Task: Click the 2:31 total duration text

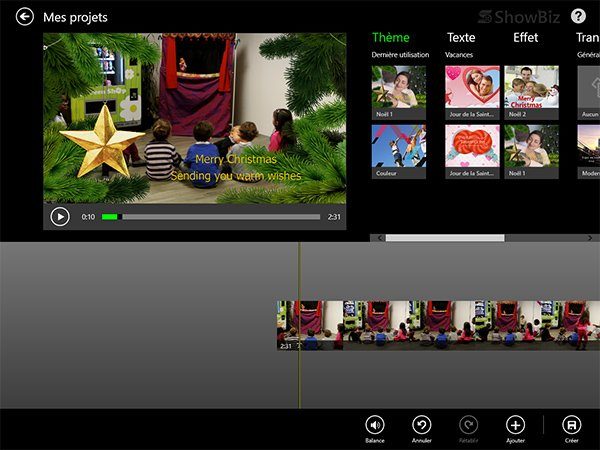Action: coord(334,217)
